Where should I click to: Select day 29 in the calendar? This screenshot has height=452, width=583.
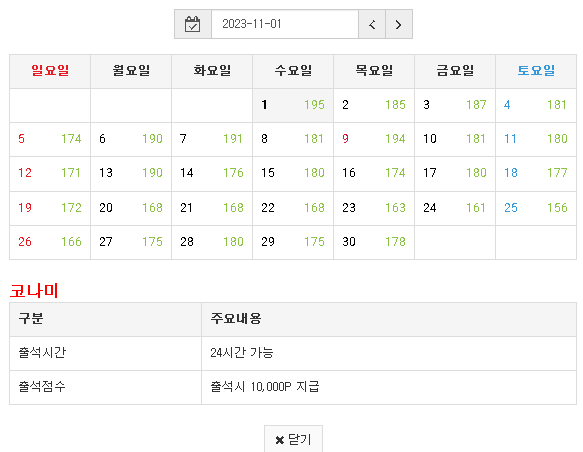click(268, 242)
